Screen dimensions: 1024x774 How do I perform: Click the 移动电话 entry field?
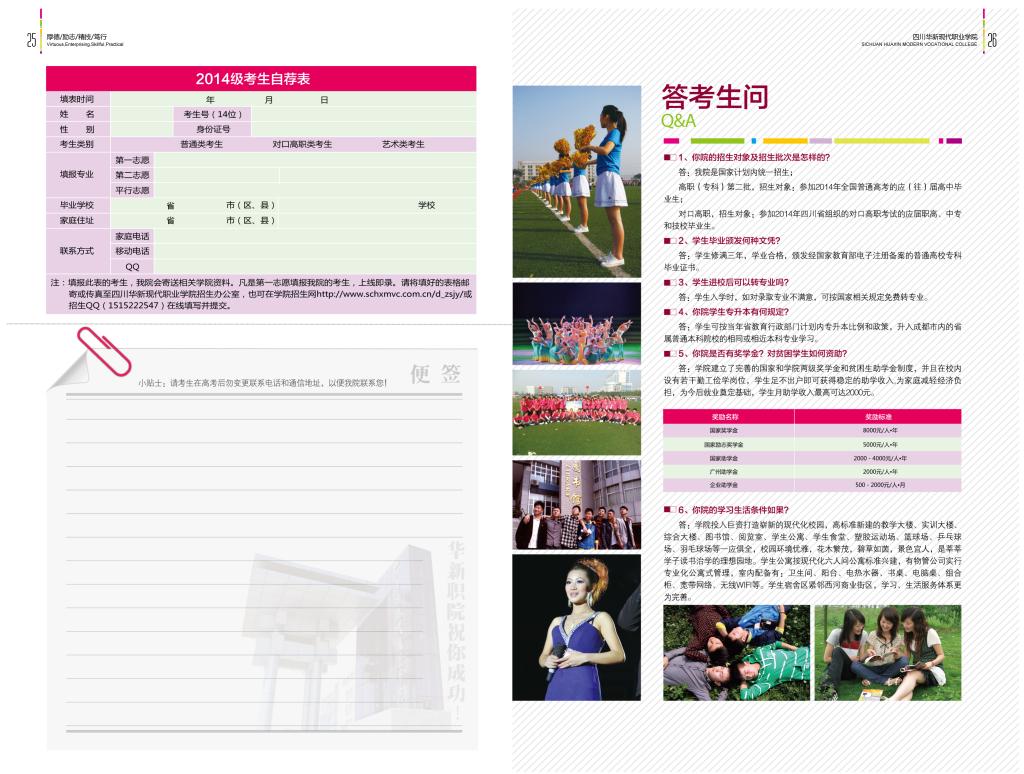pyautogui.click(x=314, y=251)
